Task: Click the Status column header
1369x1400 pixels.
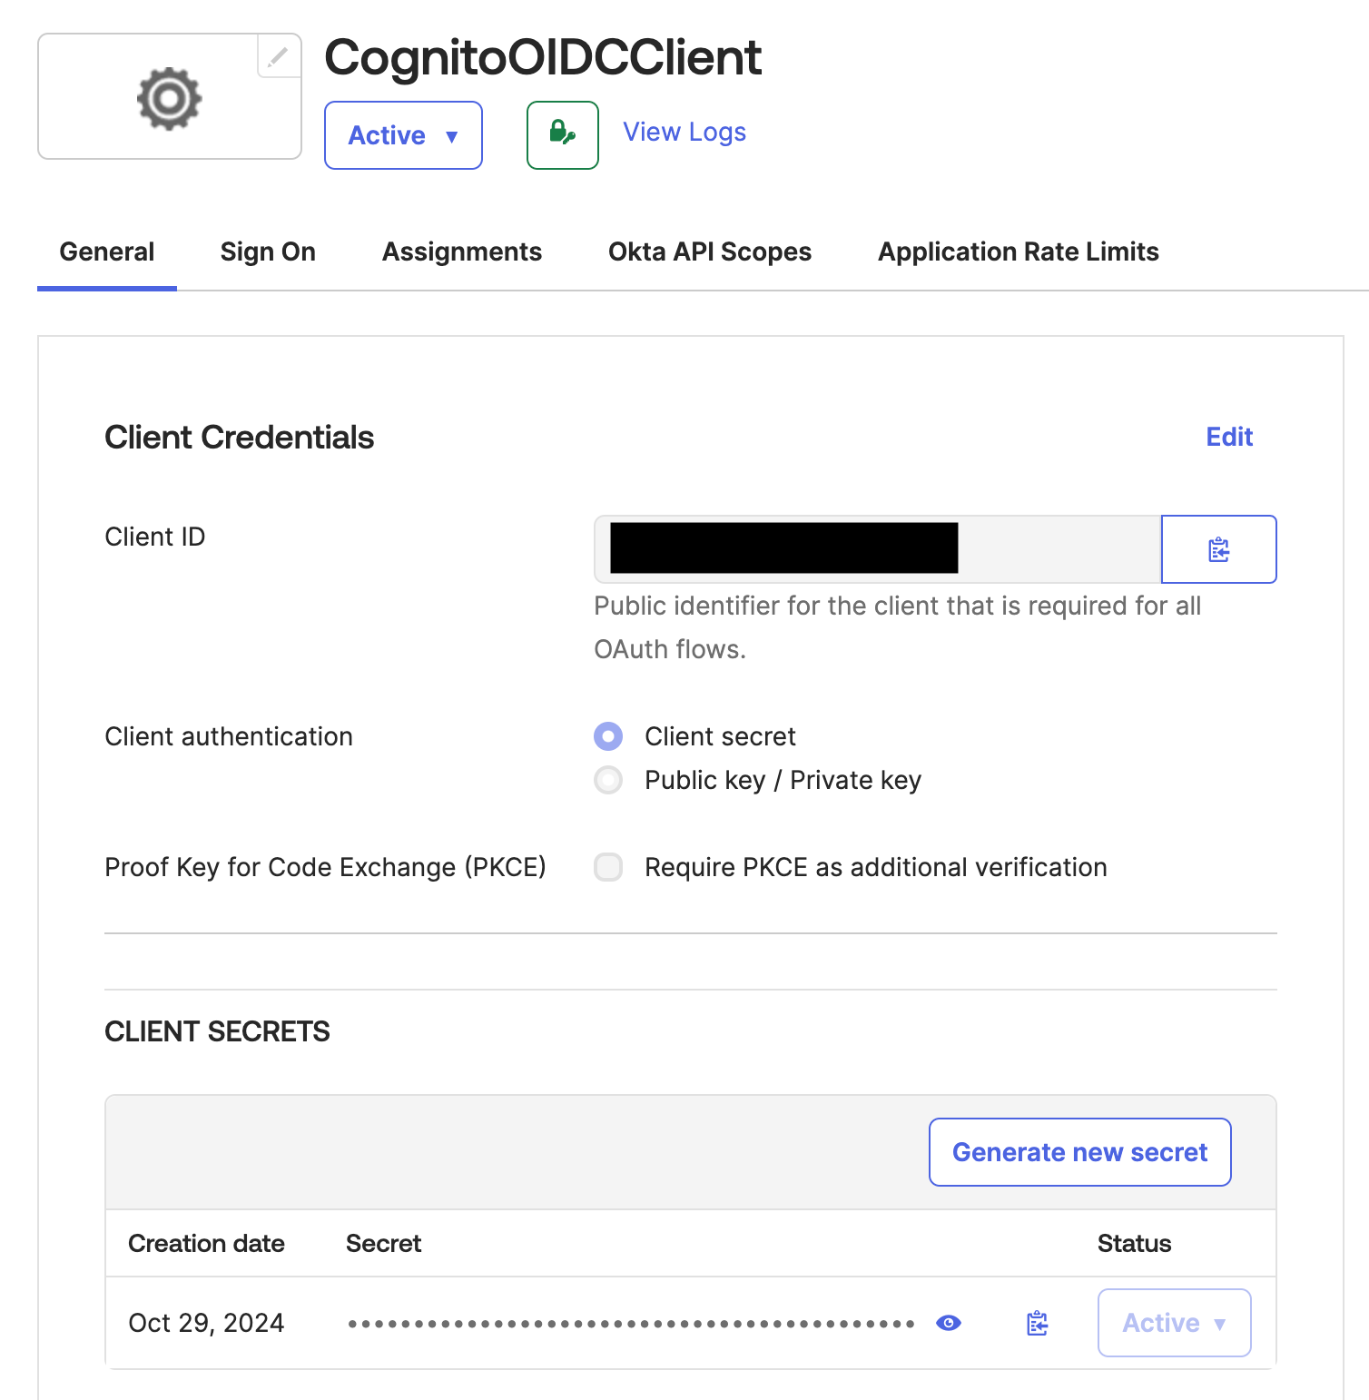Action: coord(1134,1243)
